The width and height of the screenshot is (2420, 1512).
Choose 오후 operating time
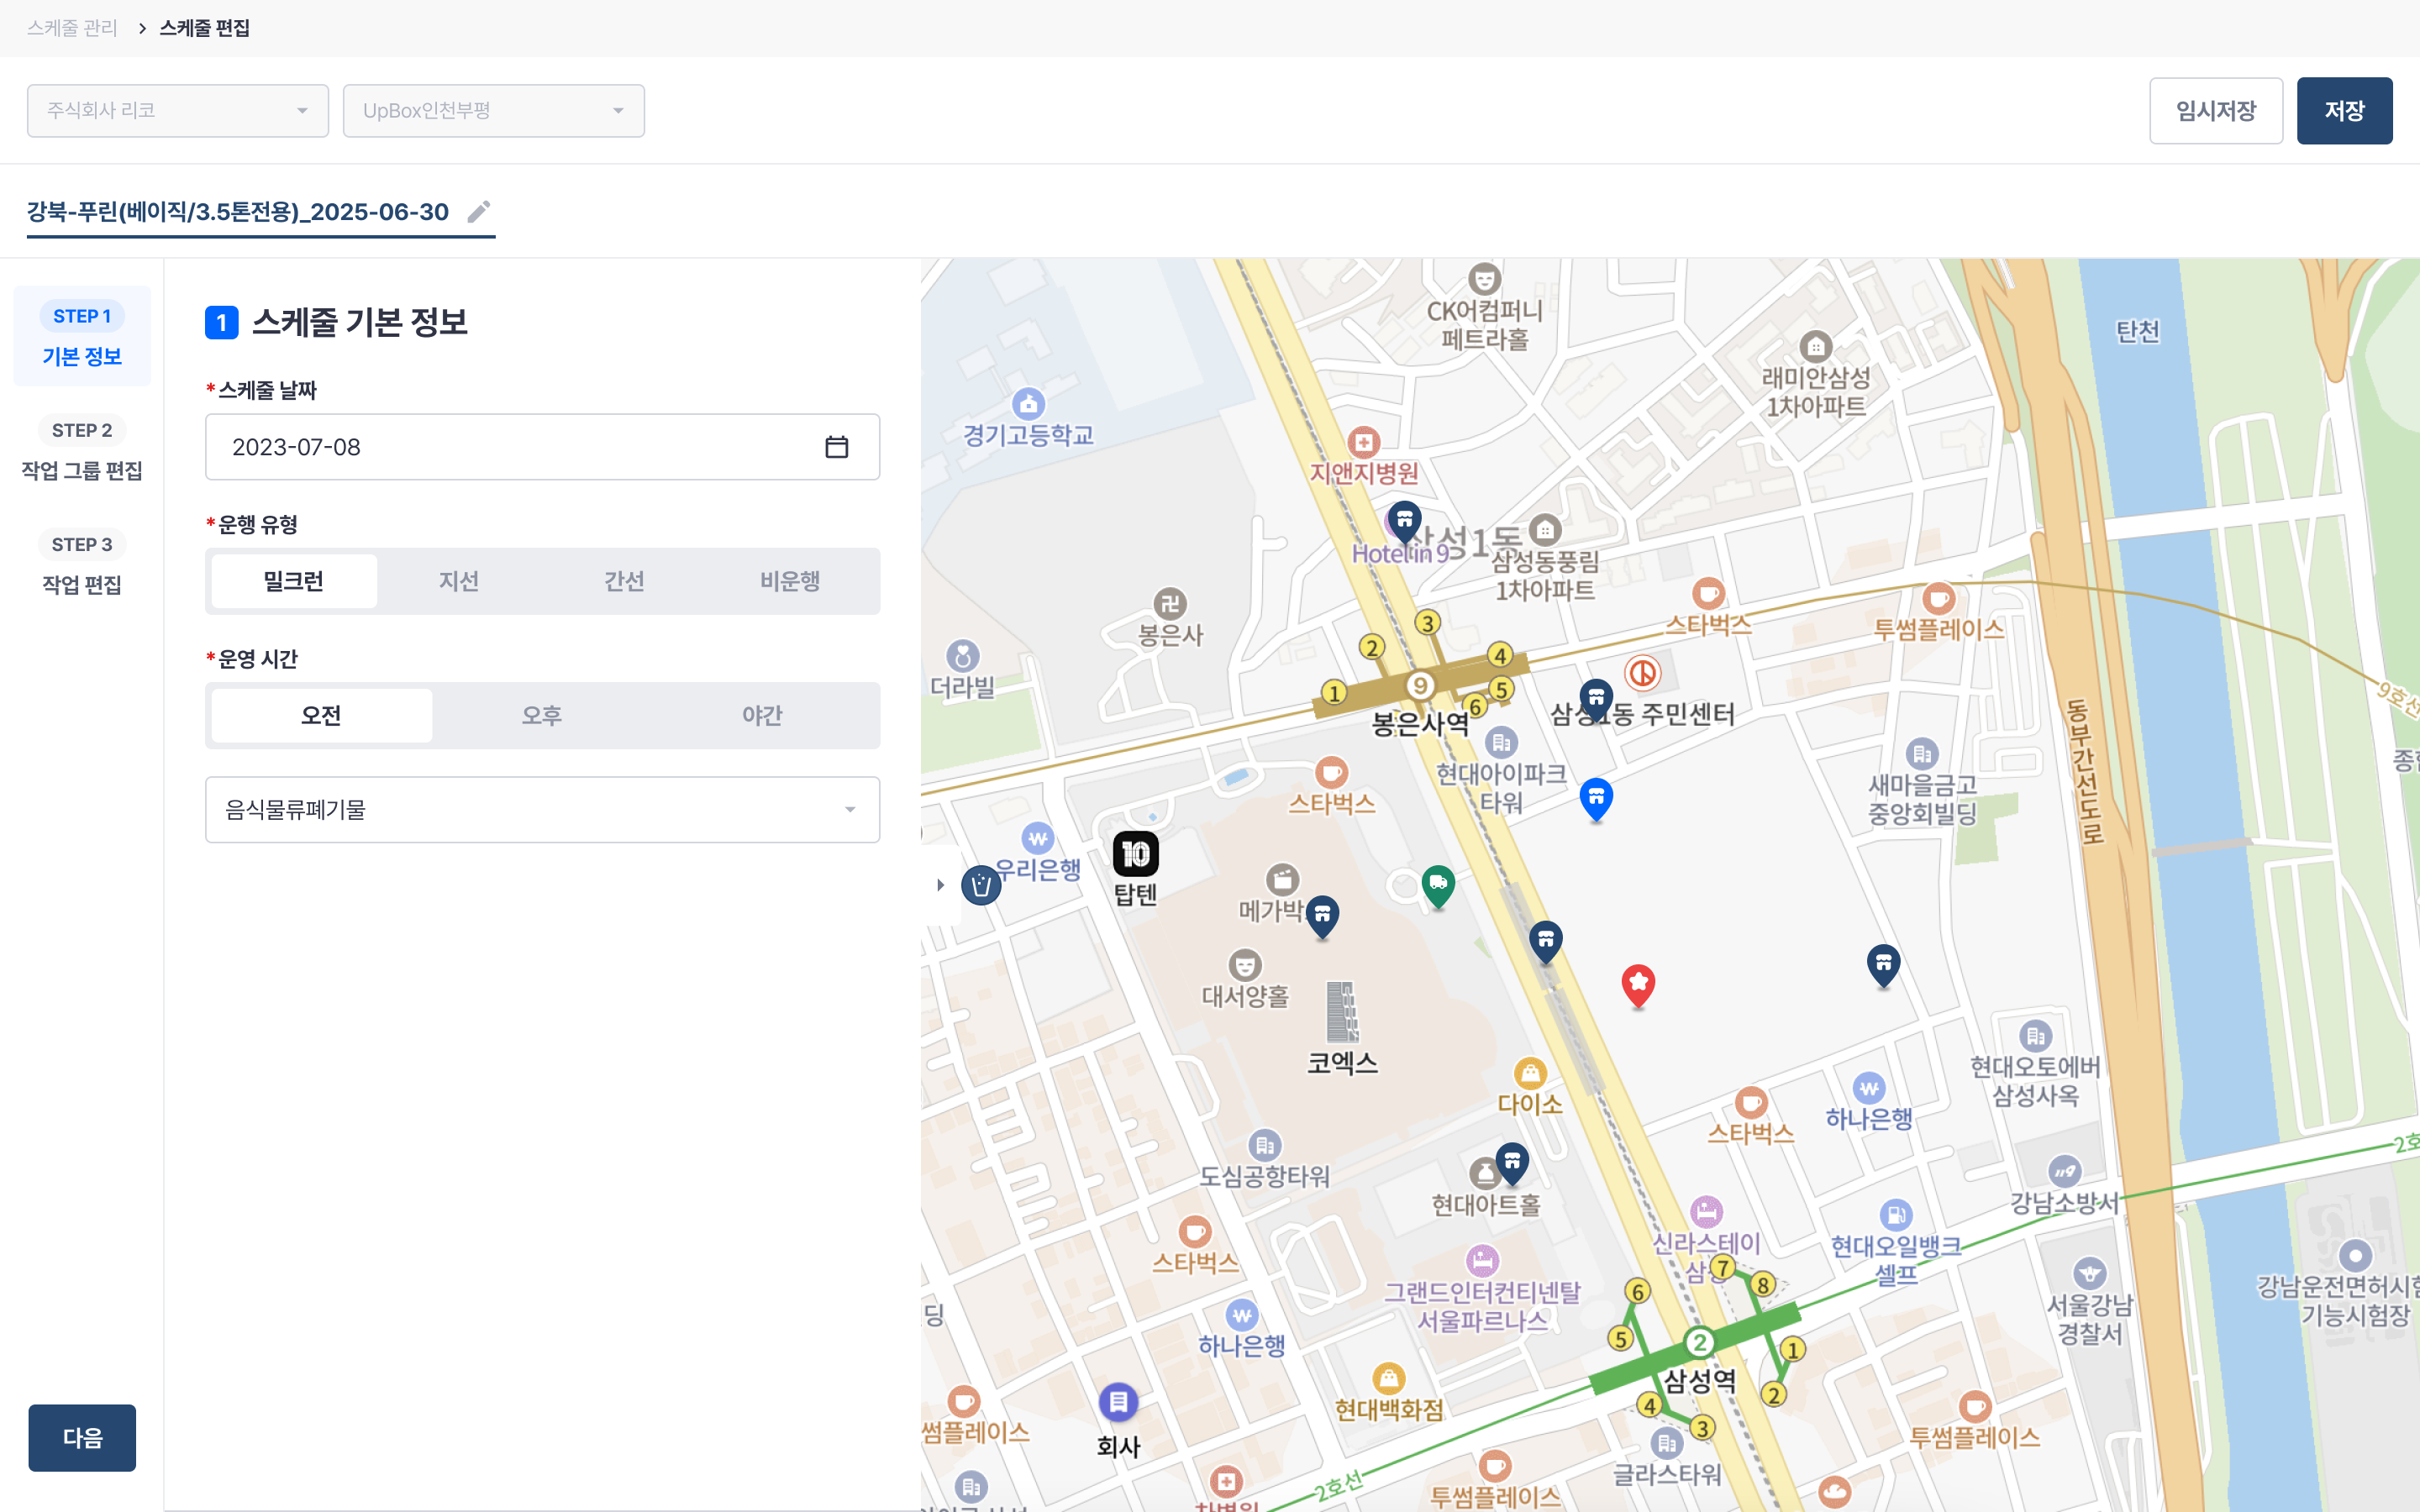[542, 716]
